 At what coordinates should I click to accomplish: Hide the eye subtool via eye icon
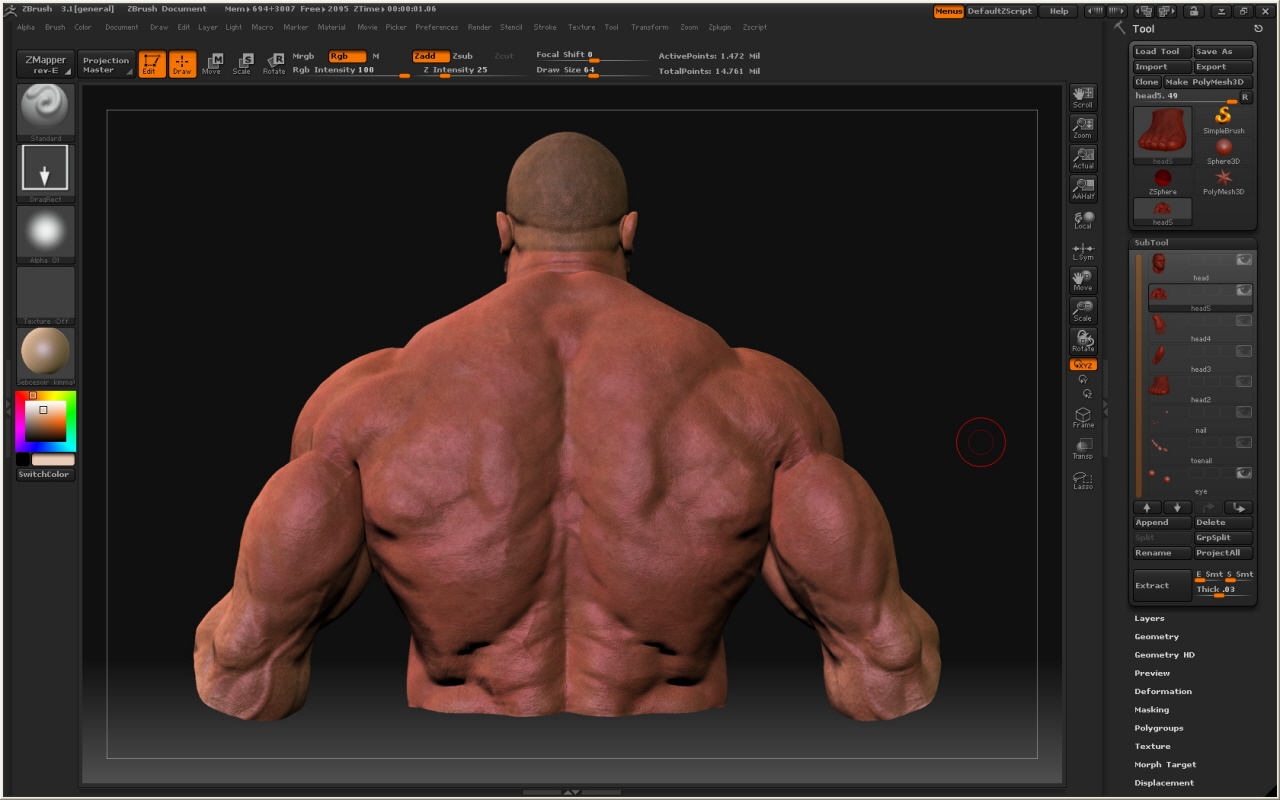coord(1243,473)
